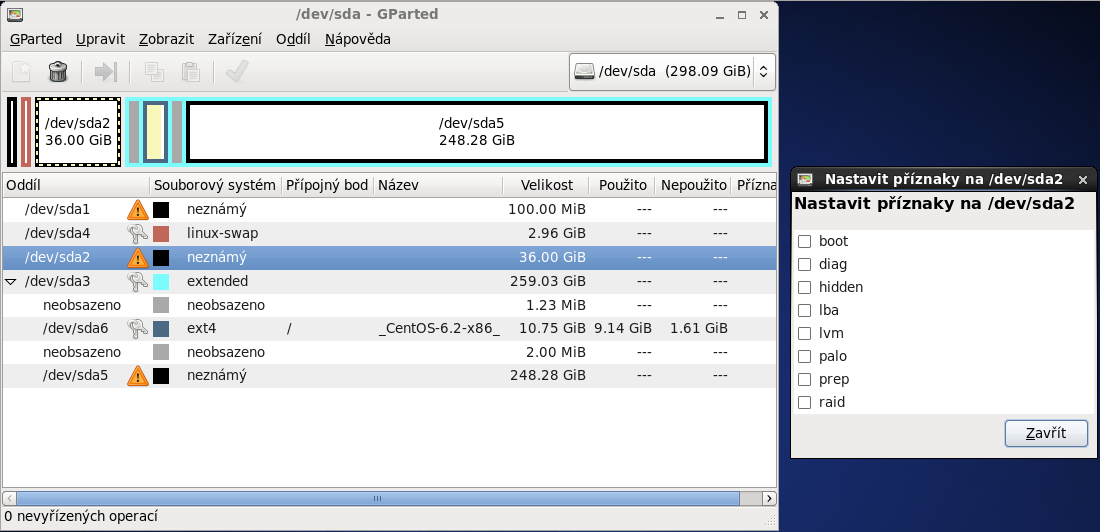Maximize the GParted window
Screen dimensions: 1100x532
coord(742,15)
